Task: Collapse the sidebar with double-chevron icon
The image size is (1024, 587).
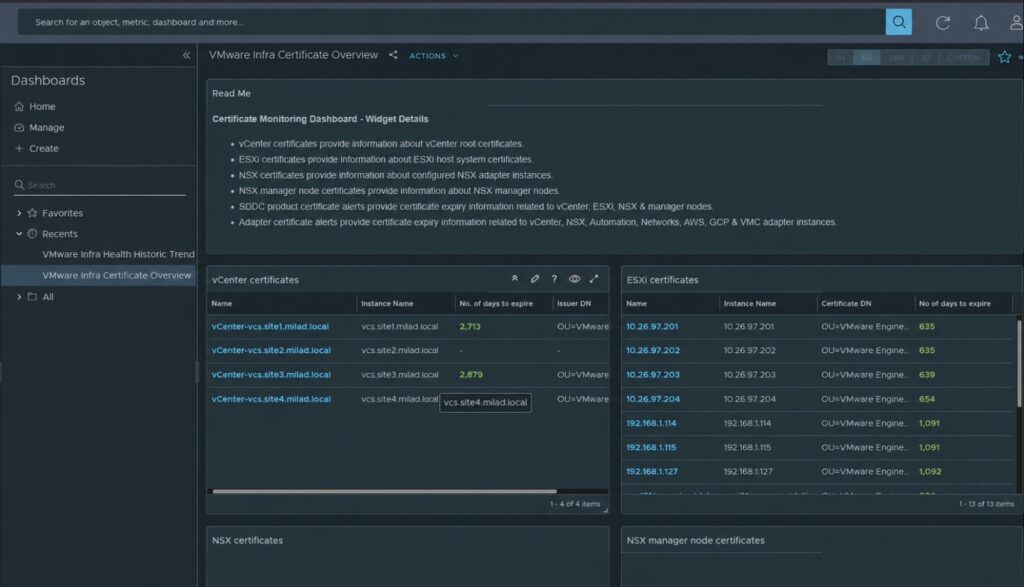Action: (x=186, y=56)
